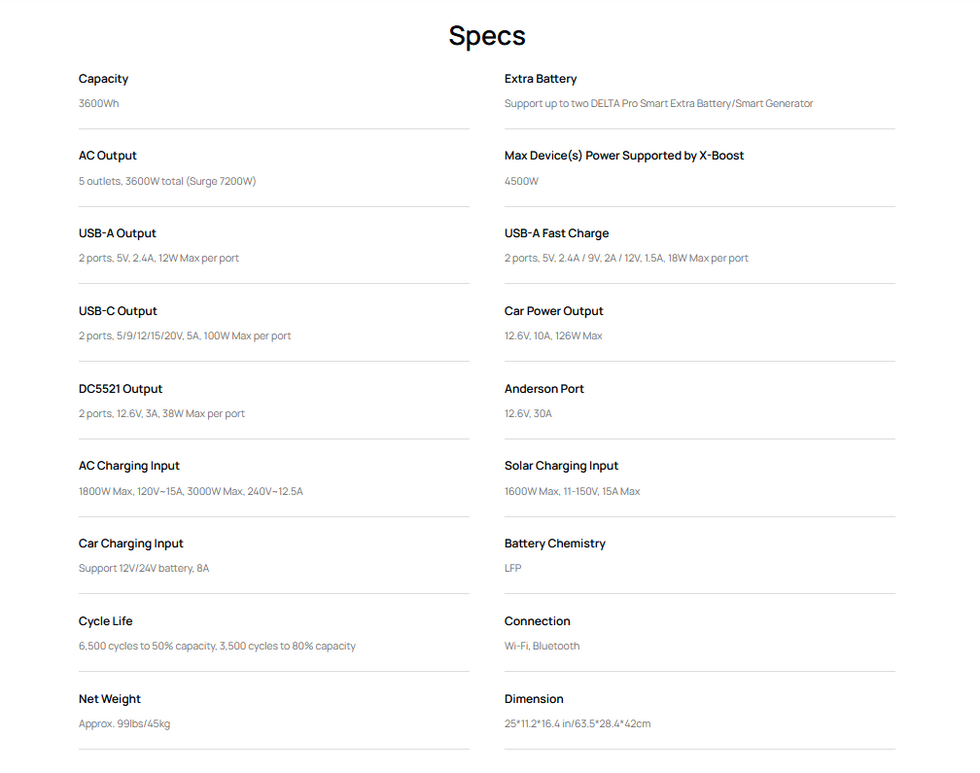Viewport: 980px width, 773px height.
Task: Click the USB-C Output heading
Action: [x=117, y=311]
